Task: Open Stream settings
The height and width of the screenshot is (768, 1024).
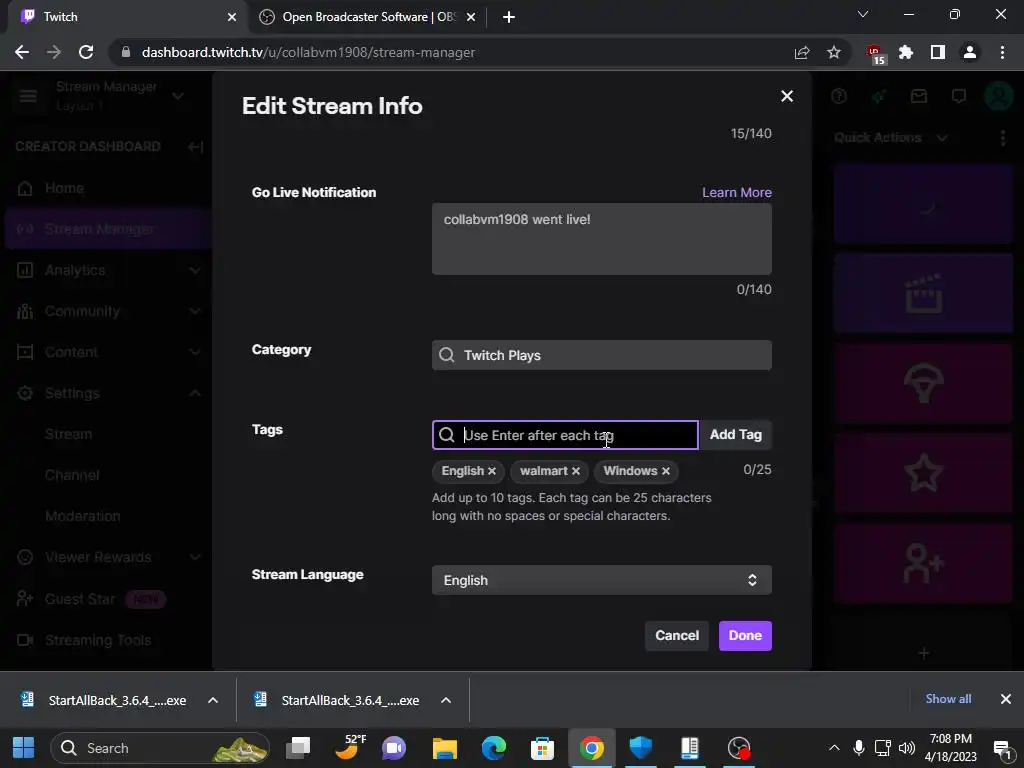Action: click(69, 434)
